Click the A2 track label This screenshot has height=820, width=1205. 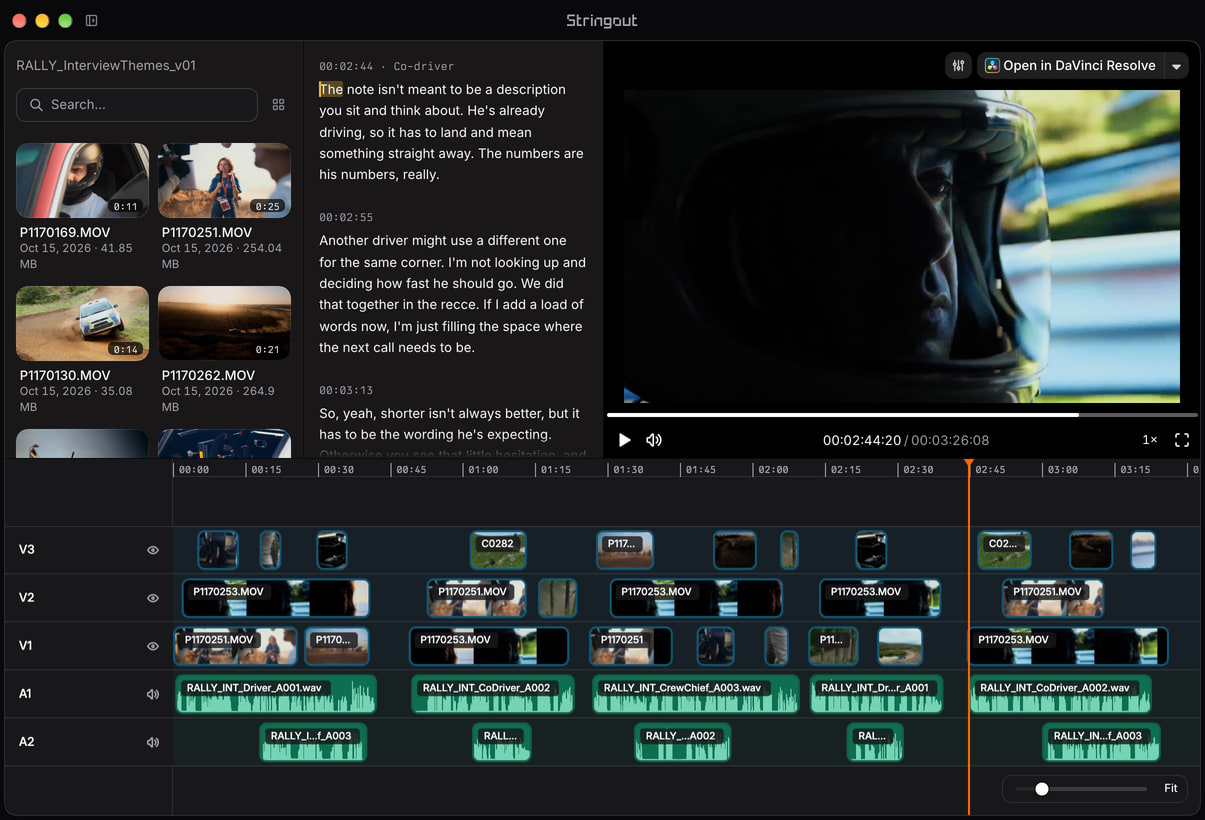pyautogui.click(x=27, y=742)
